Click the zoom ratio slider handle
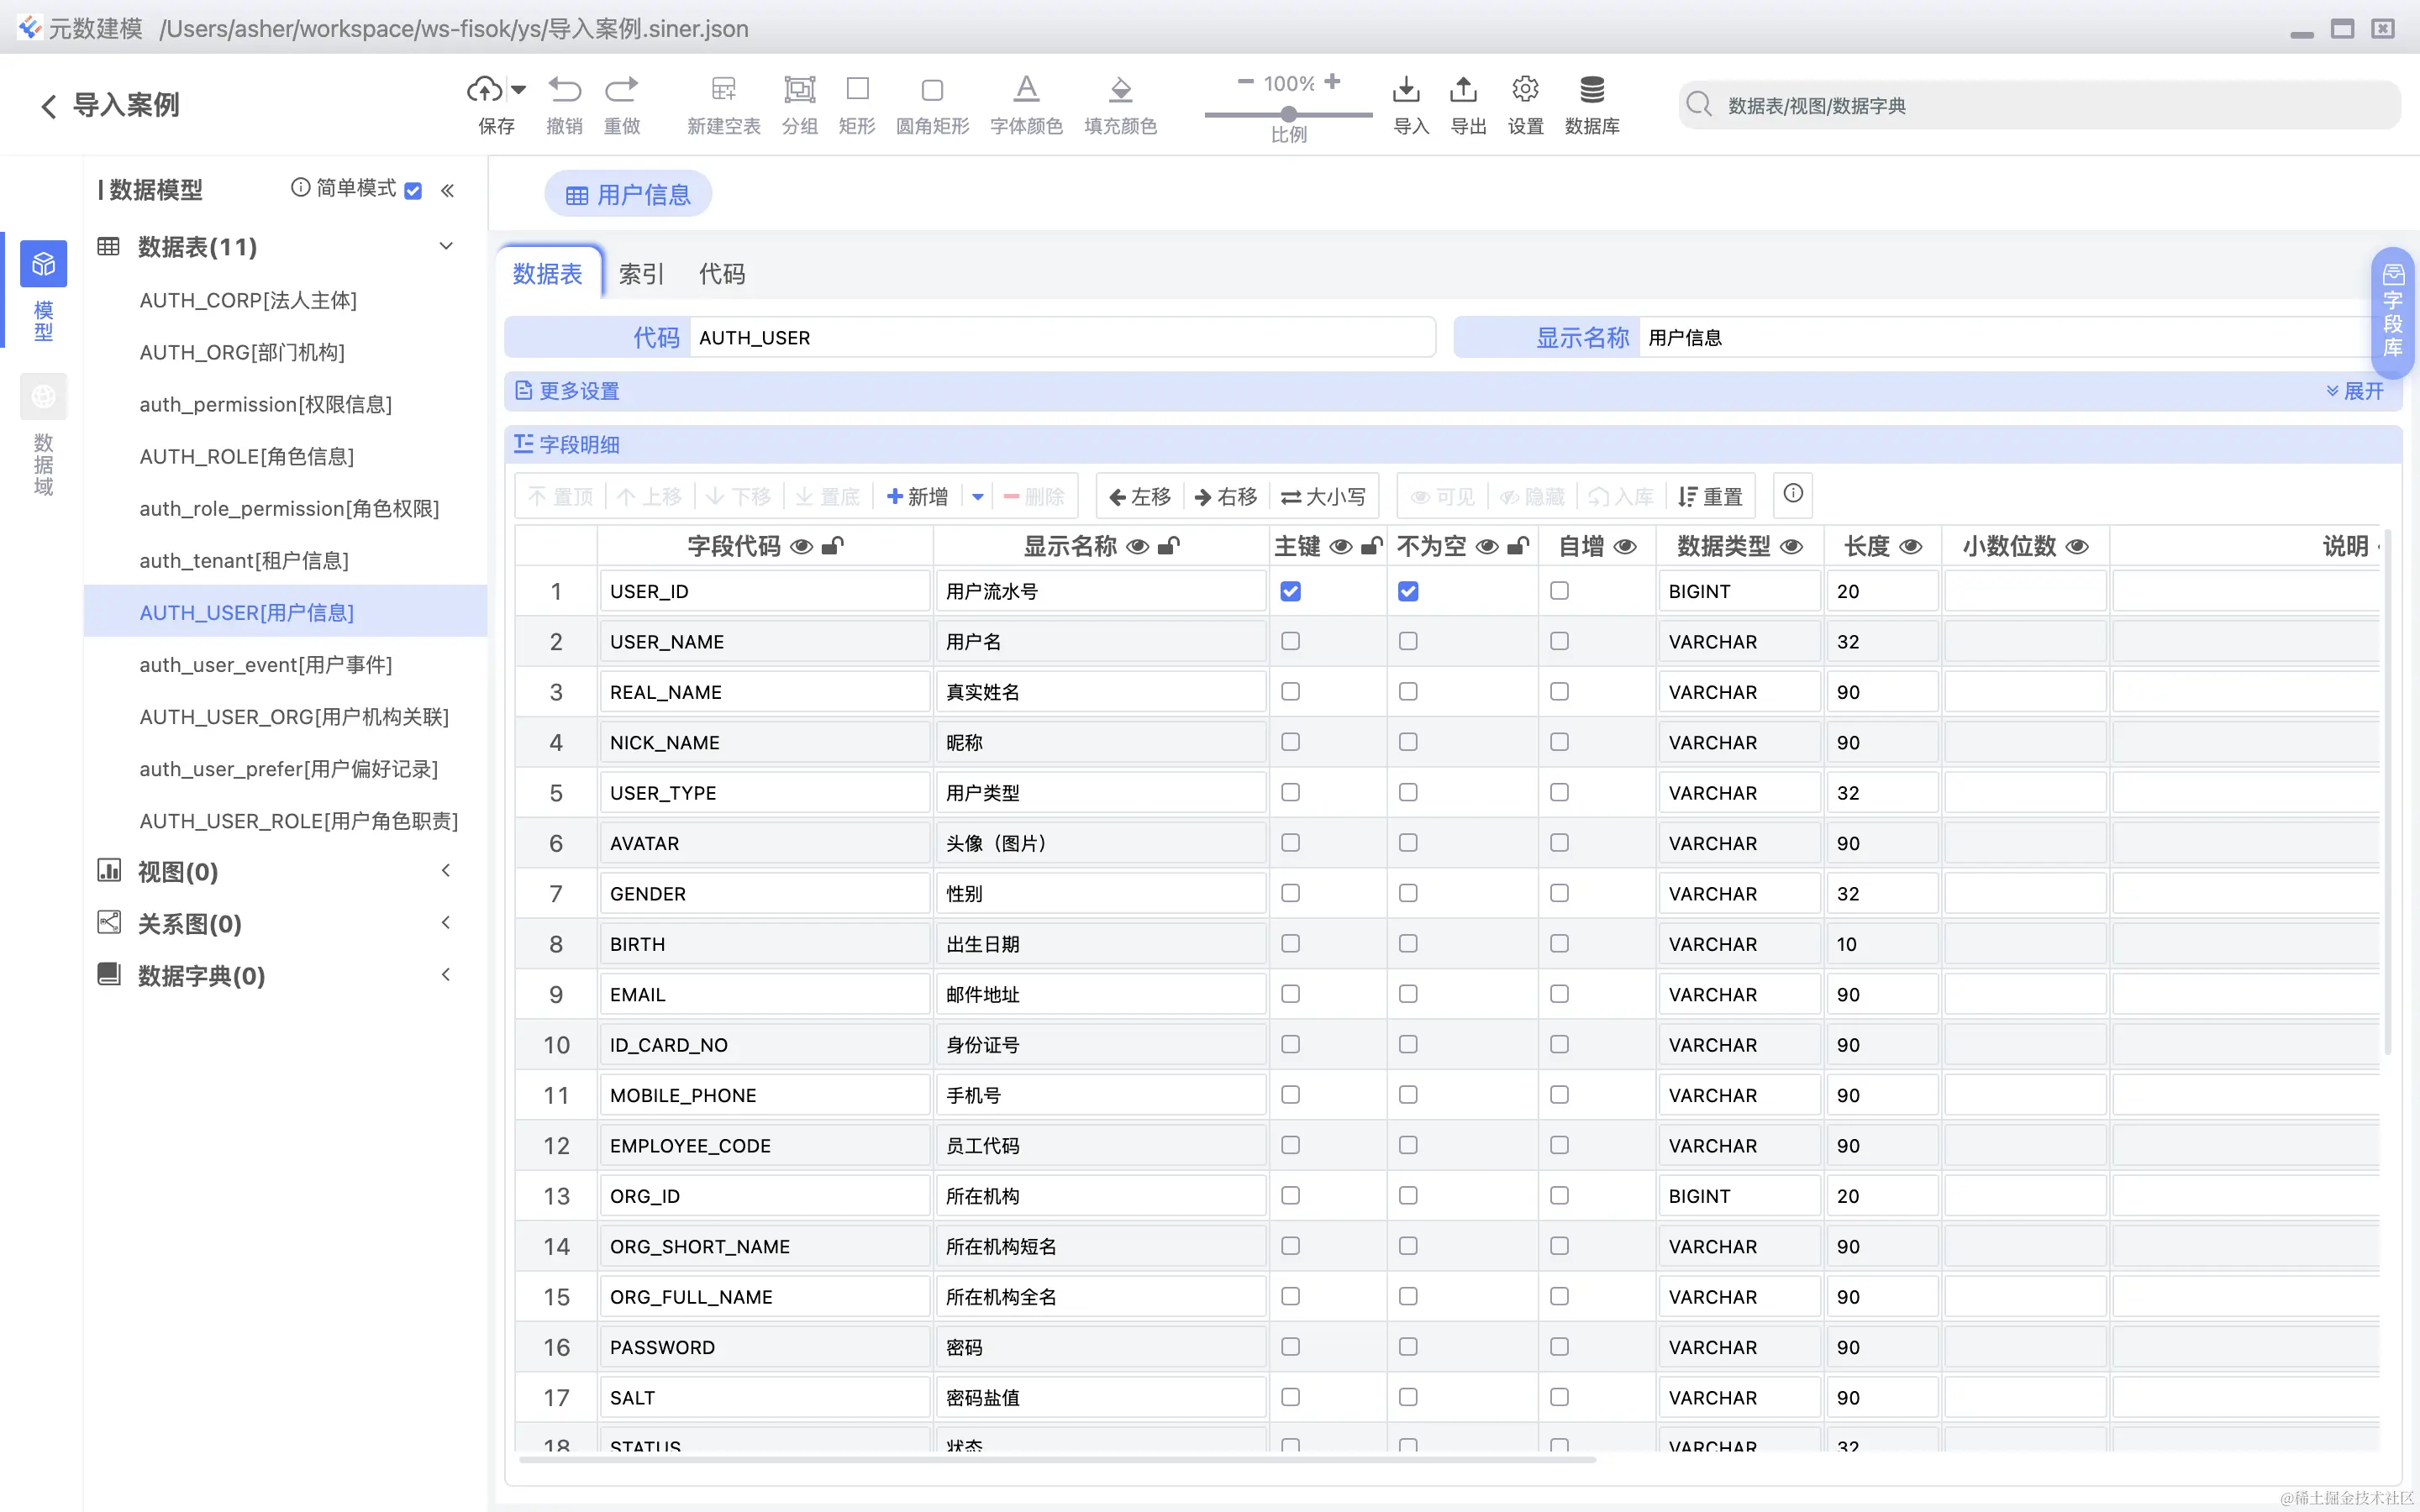 click(x=1289, y=114)
